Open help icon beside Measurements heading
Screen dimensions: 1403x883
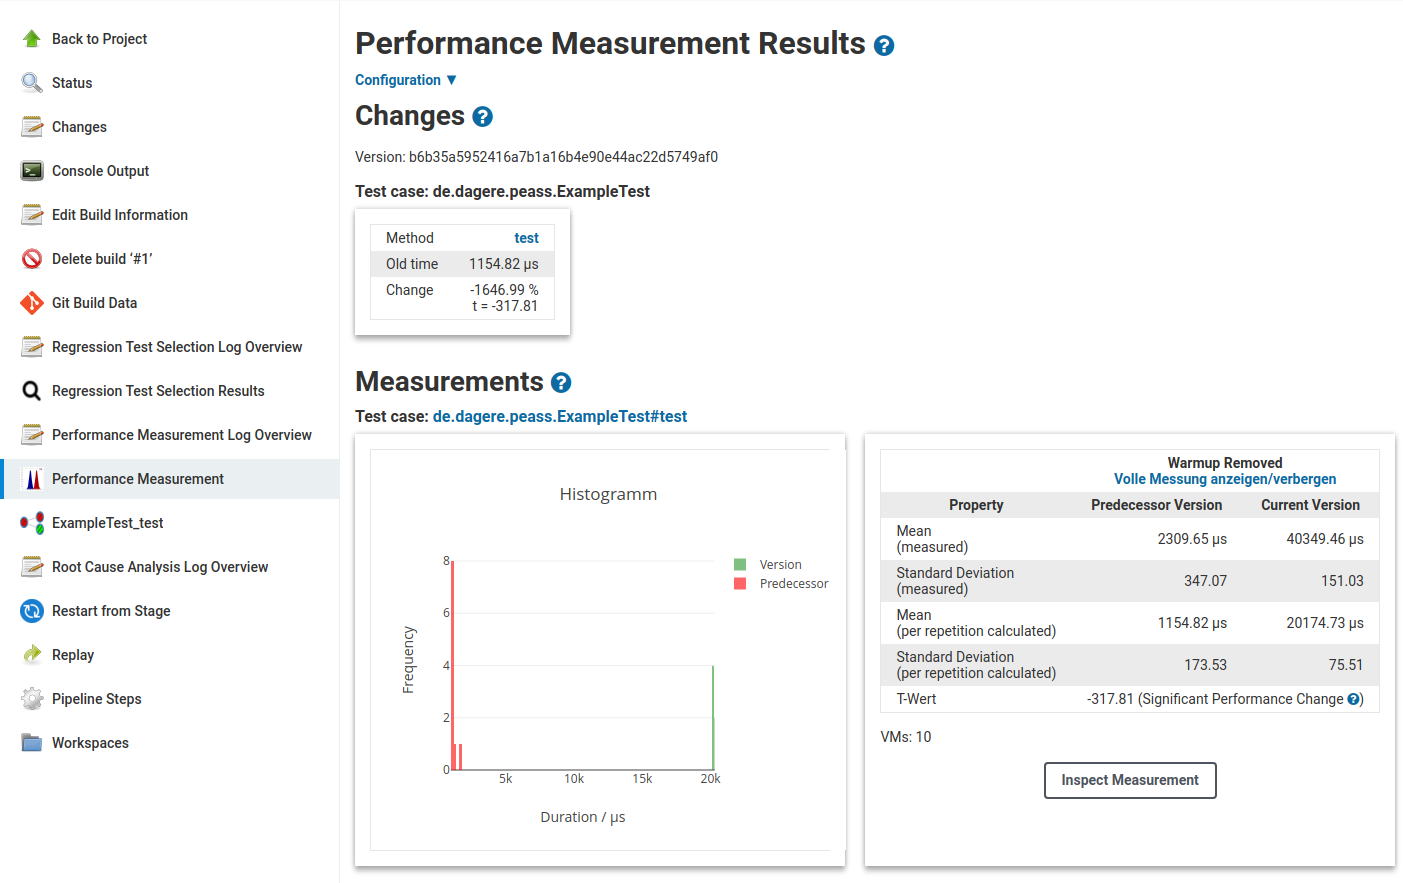click(x=561, y=383)
